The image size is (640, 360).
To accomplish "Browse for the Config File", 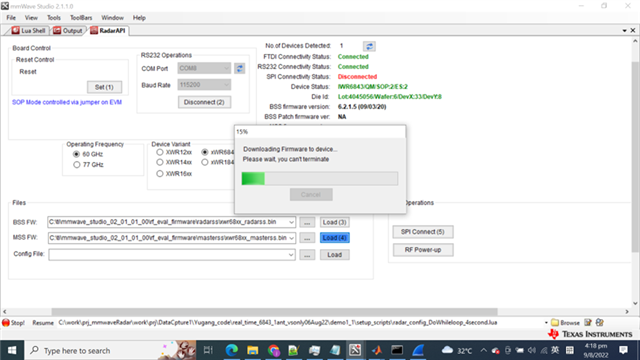I will tap(307, 255).
